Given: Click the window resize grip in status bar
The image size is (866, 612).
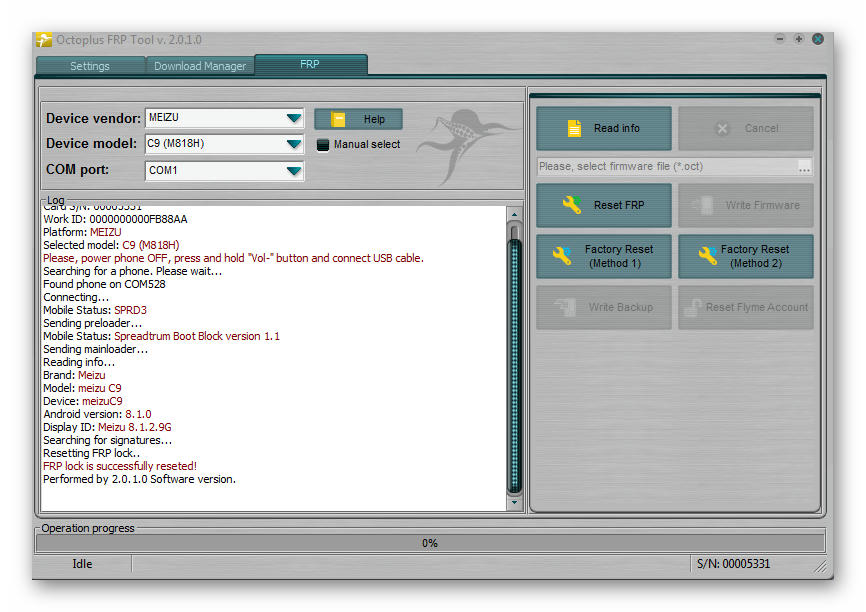Looking at the screenshot, I should click(x=821, y=567).
